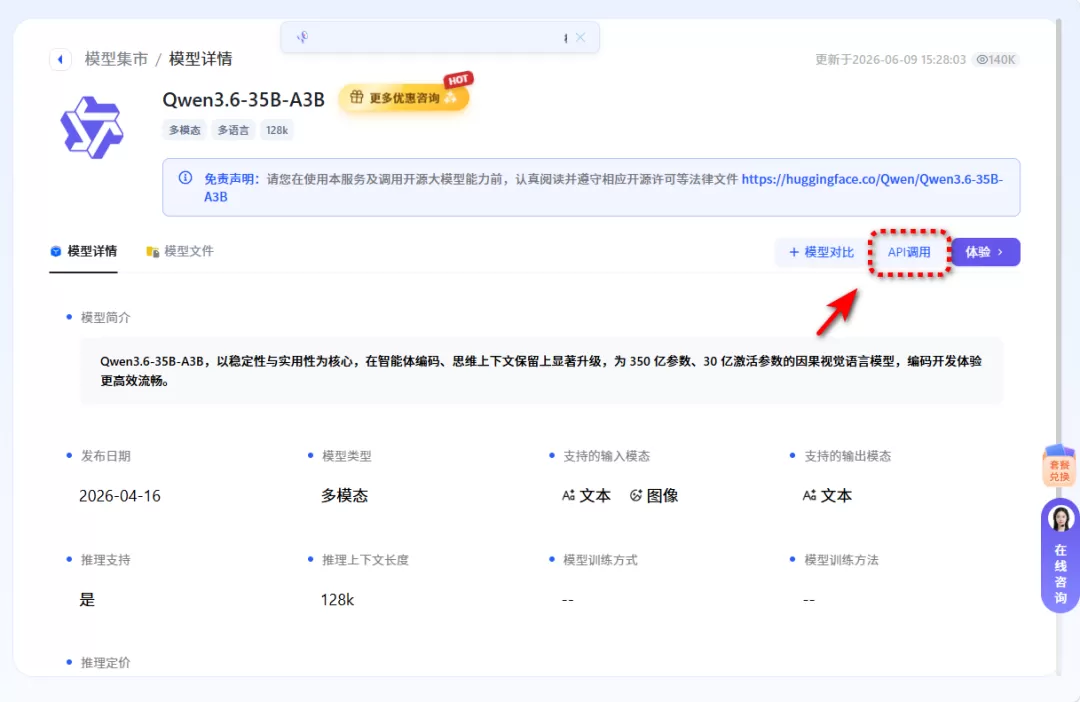Click the folder icon on 模型文件 tab
1080x702 pixels.
tap(152, 252)
